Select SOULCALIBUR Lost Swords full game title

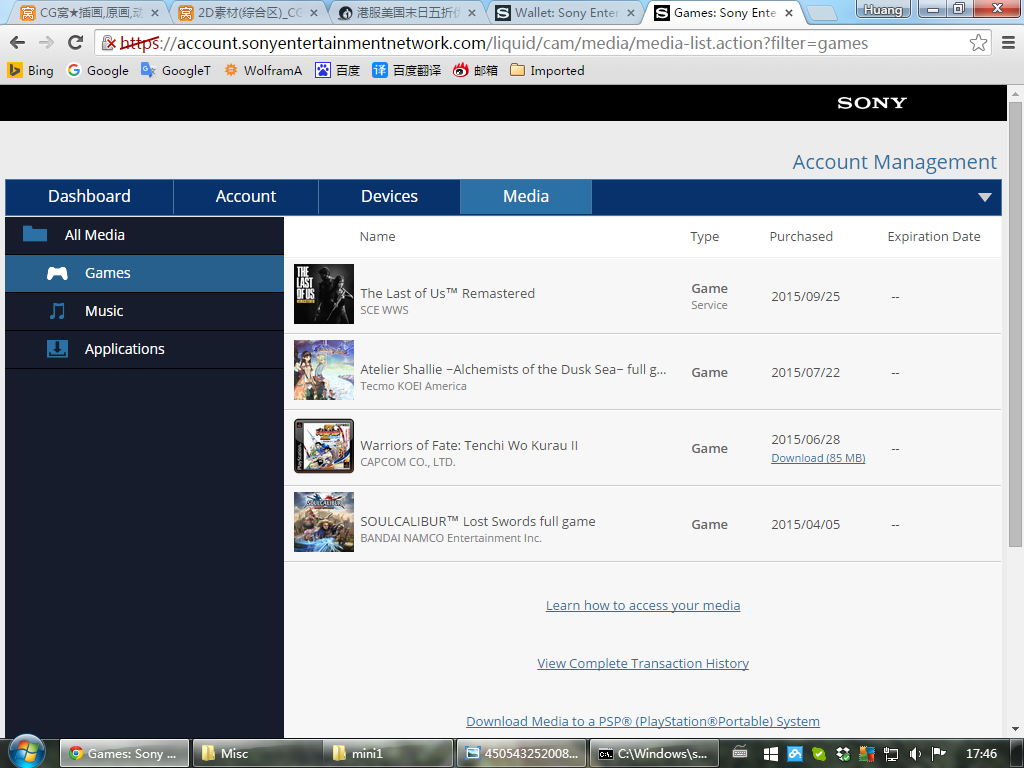click(x=478, y=521)
